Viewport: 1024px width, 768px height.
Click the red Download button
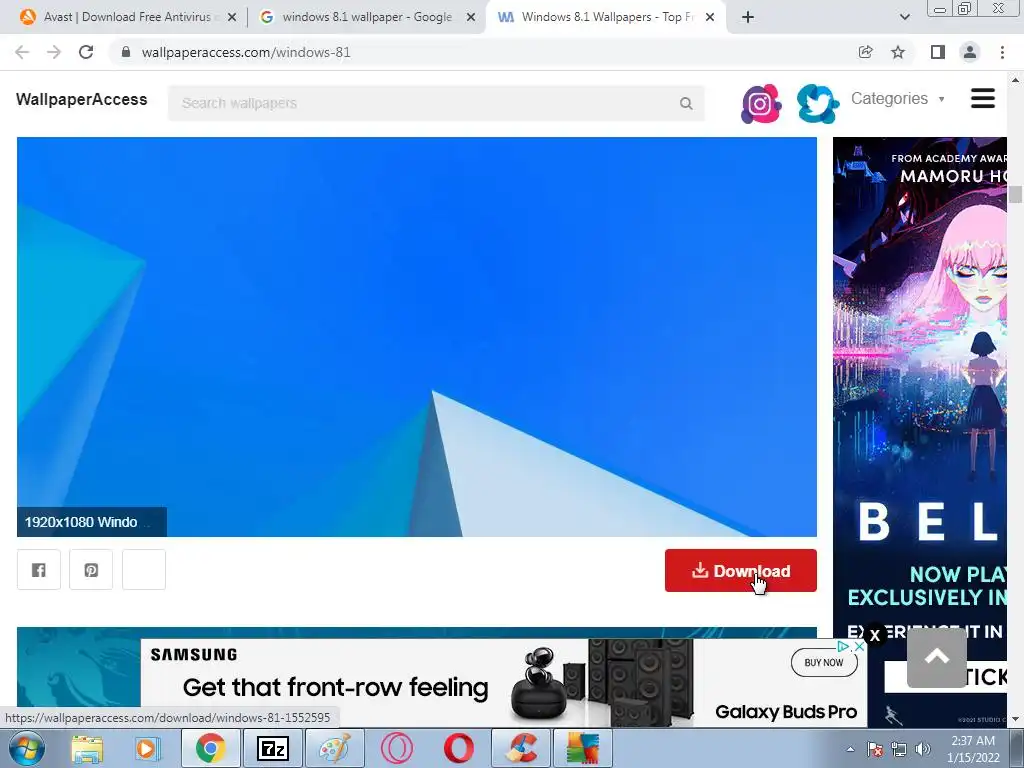[741, 571]
